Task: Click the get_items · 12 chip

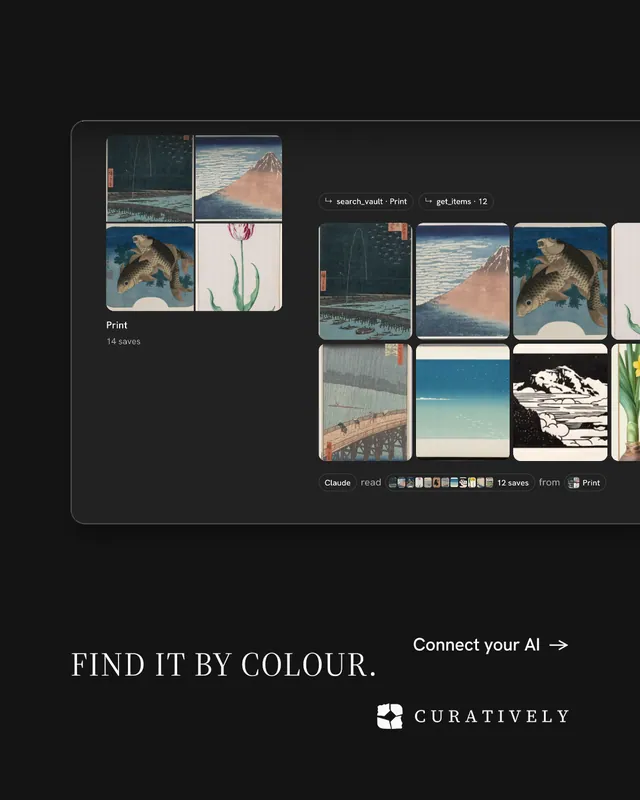Action: [456, 202]
